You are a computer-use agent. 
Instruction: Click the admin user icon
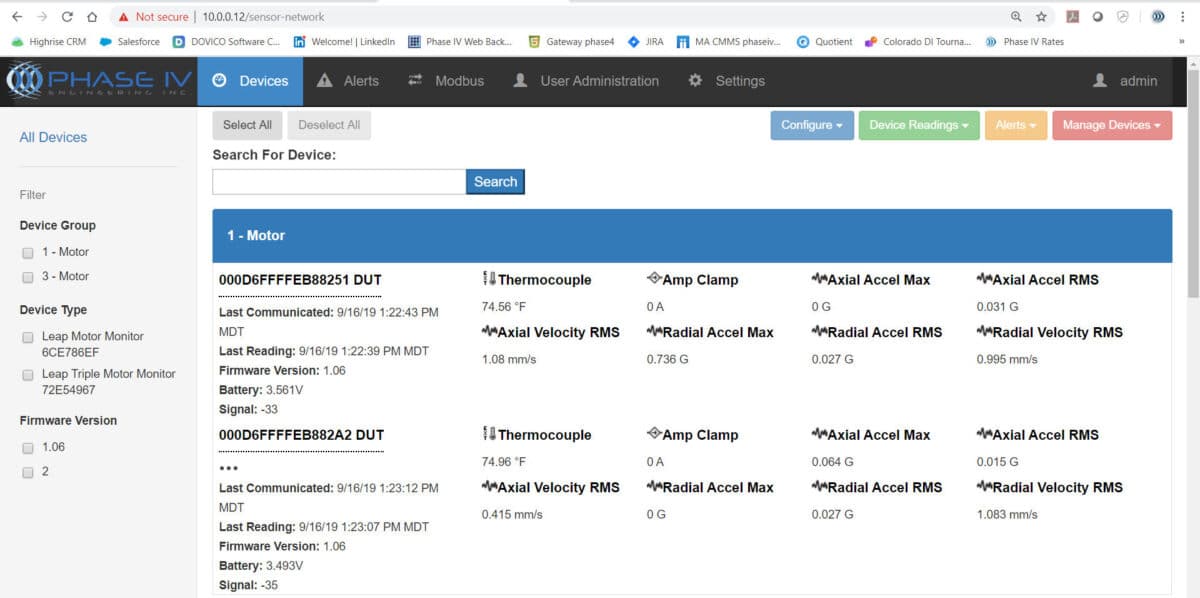[1100, 81]
